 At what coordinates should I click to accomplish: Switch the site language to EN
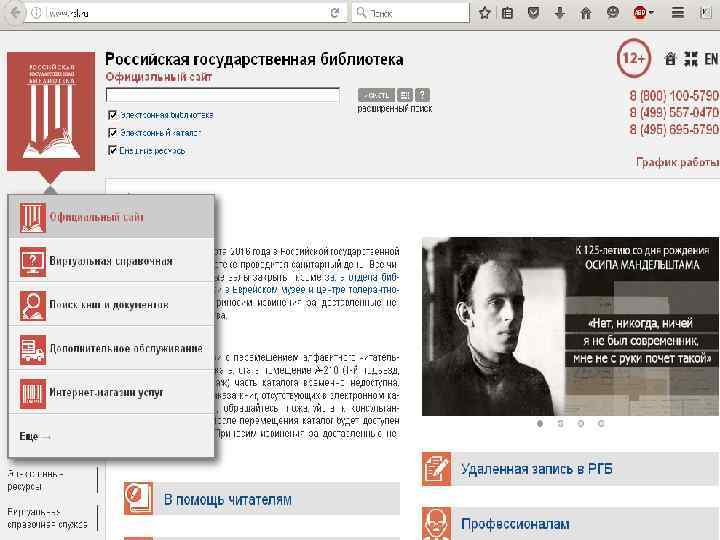711,59
